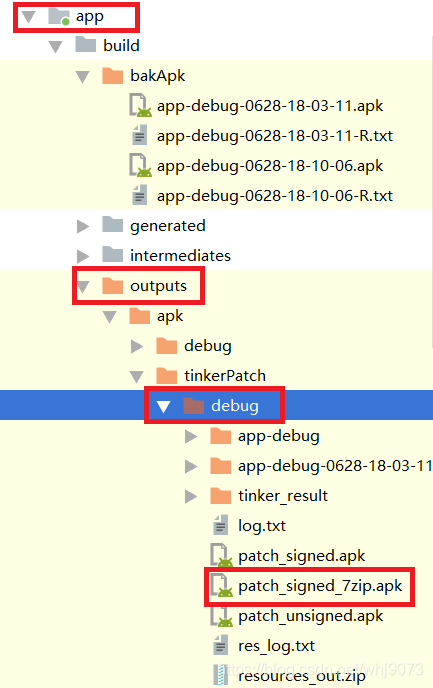Screen dimensions: 433x688
Task: Click the bakApk folder icon
Action: 112,75
